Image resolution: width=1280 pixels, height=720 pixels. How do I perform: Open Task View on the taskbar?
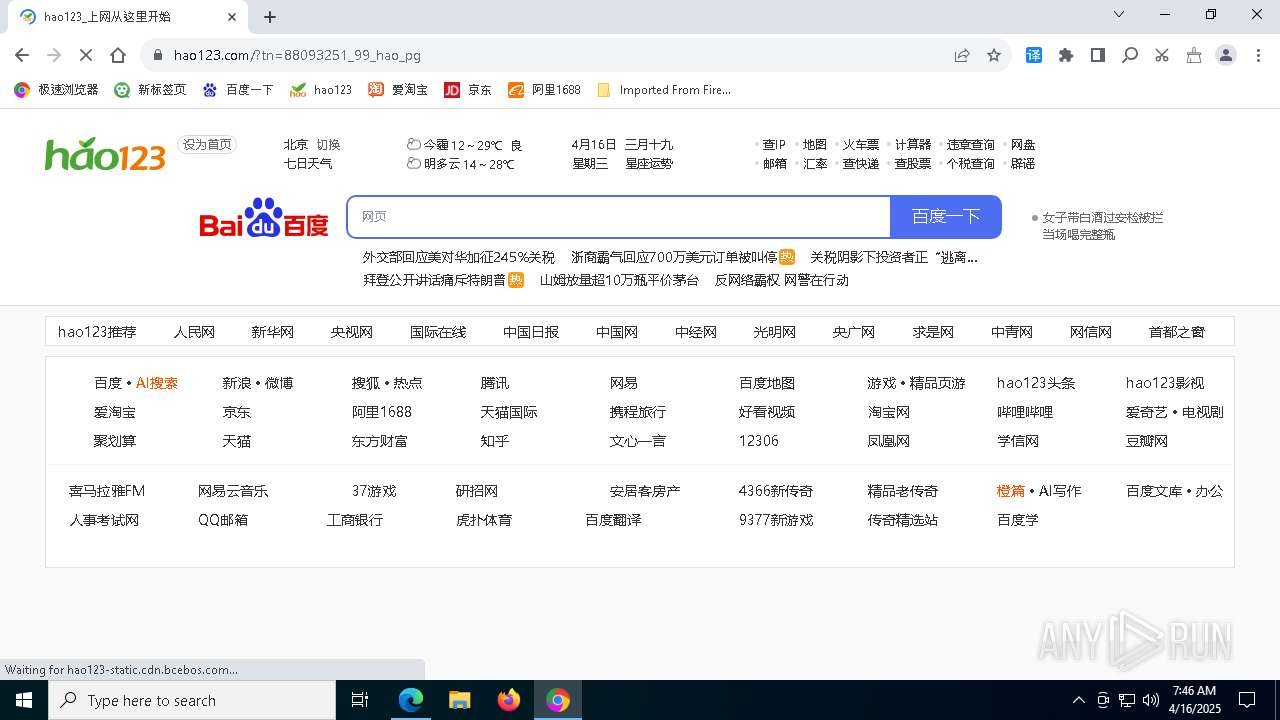click(x=360, y=700)
